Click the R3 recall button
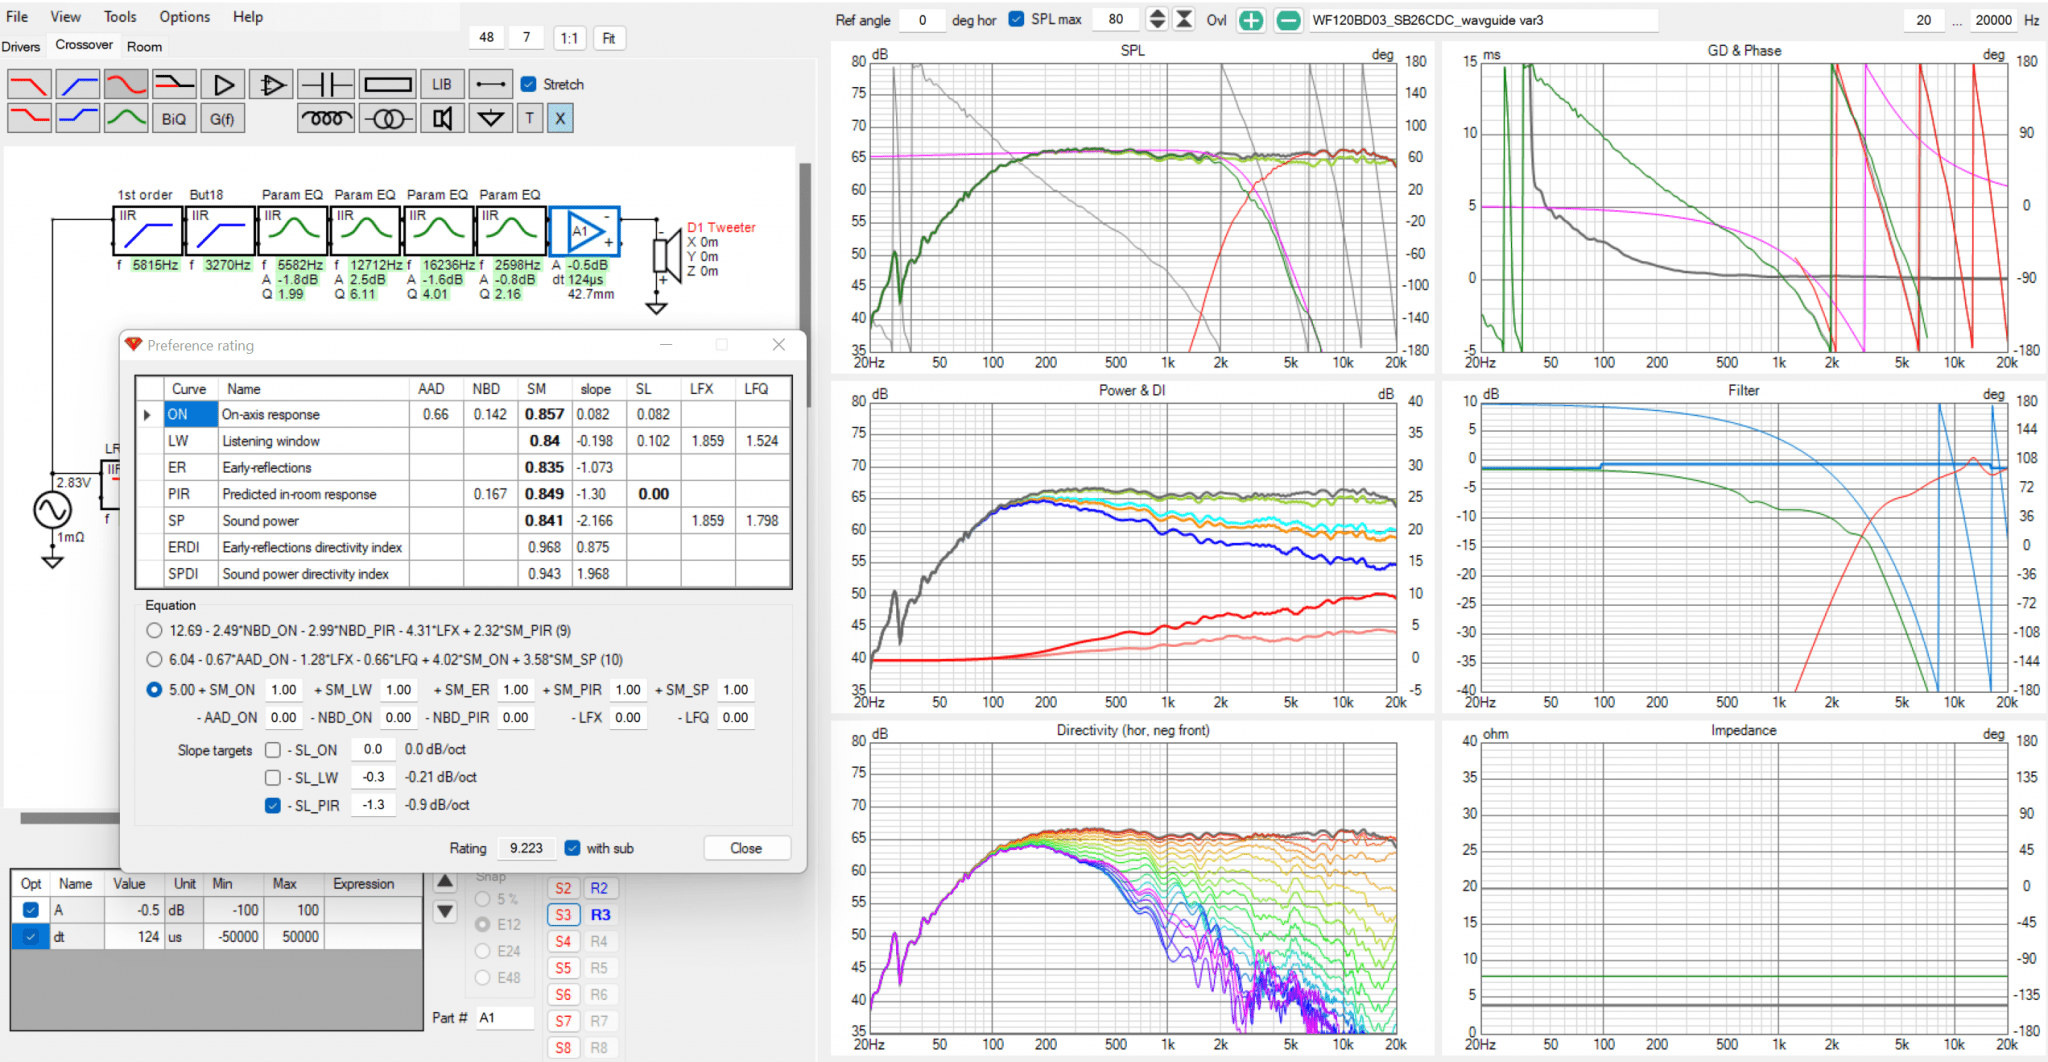Screen dimensions: 2048x1062 point(600,915)
